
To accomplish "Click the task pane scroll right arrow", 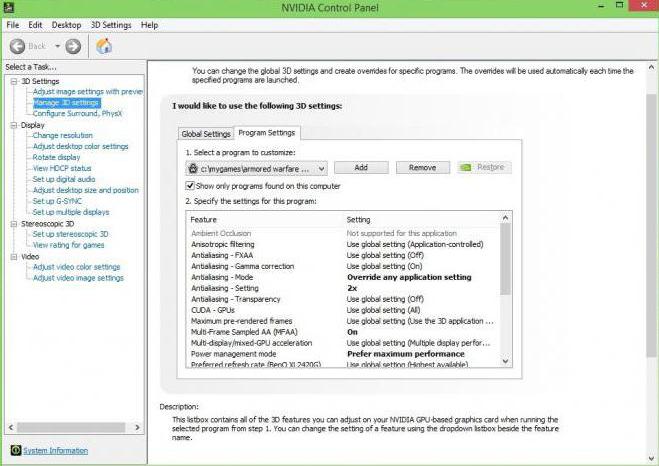I will 137,427.
